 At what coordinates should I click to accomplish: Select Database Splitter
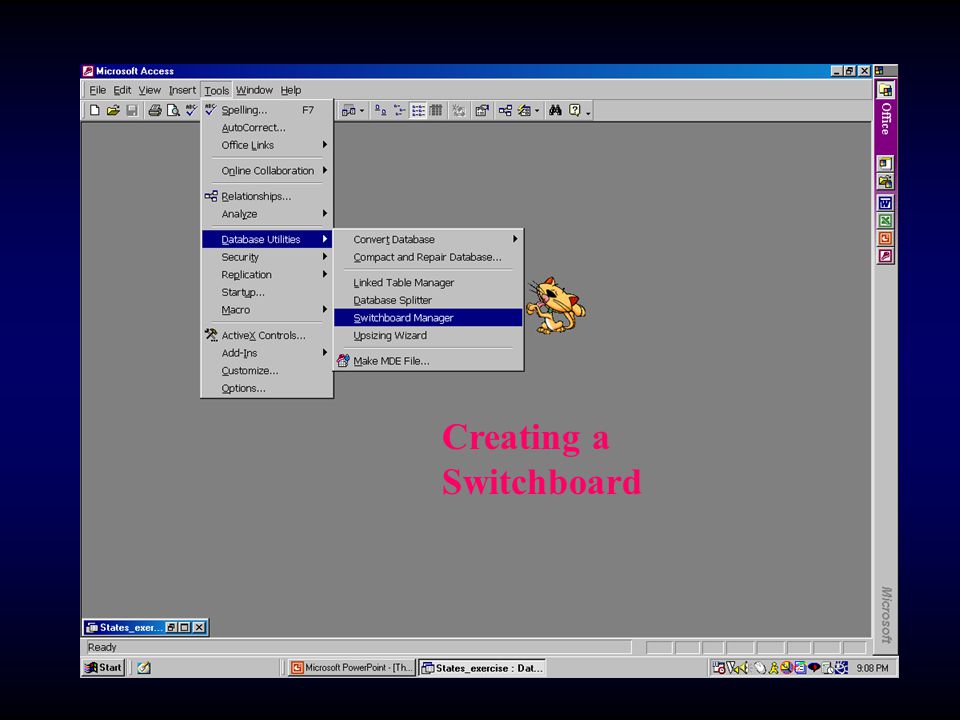(429, 301)
